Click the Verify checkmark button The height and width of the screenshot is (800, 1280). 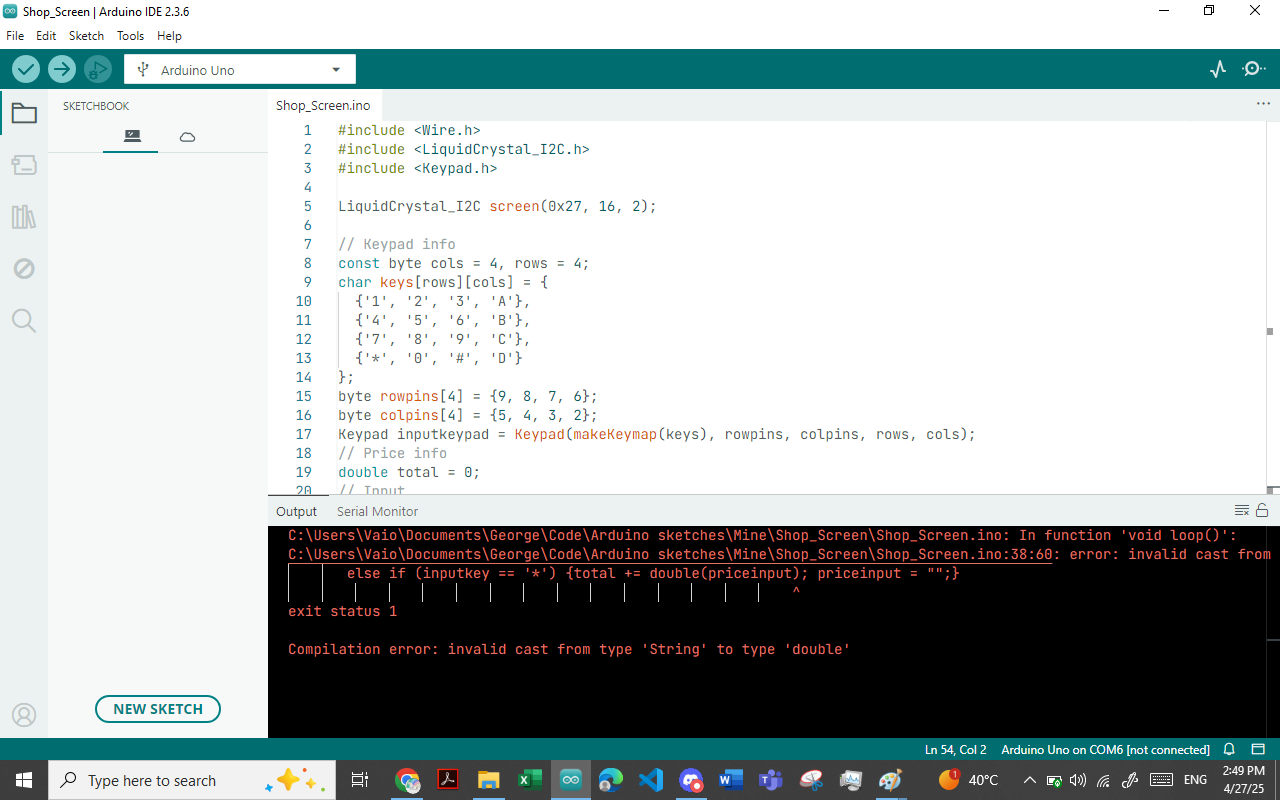tap(26, 69)
